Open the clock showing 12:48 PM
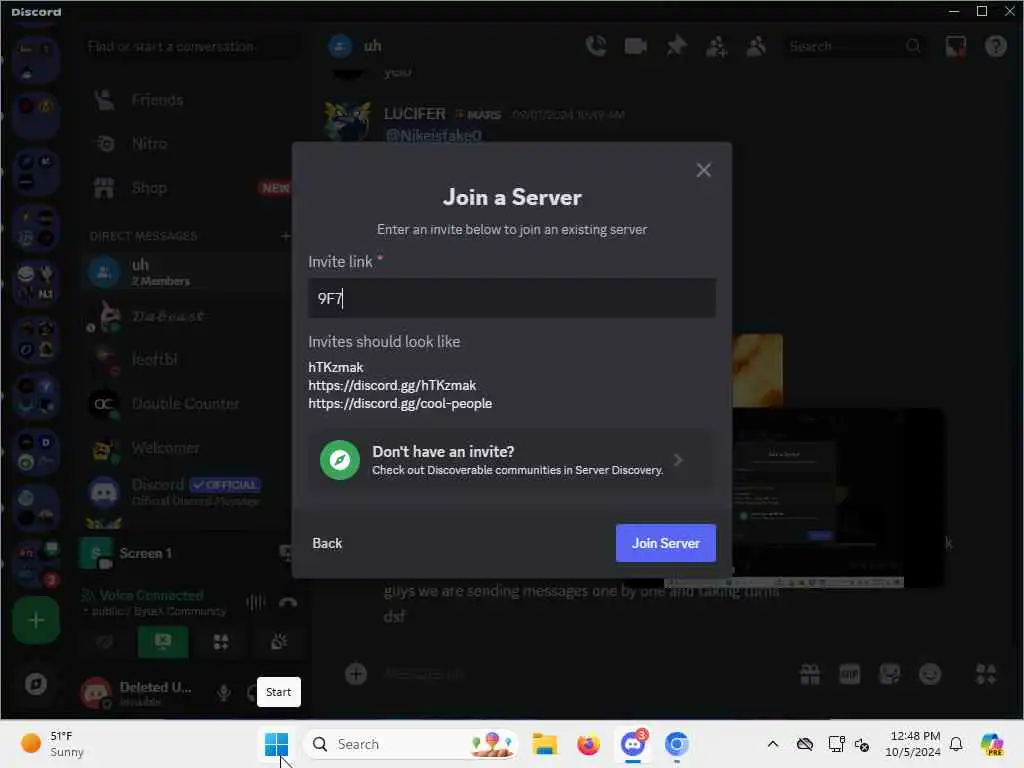The image size is (1024, 768). (x=912, y=744)
